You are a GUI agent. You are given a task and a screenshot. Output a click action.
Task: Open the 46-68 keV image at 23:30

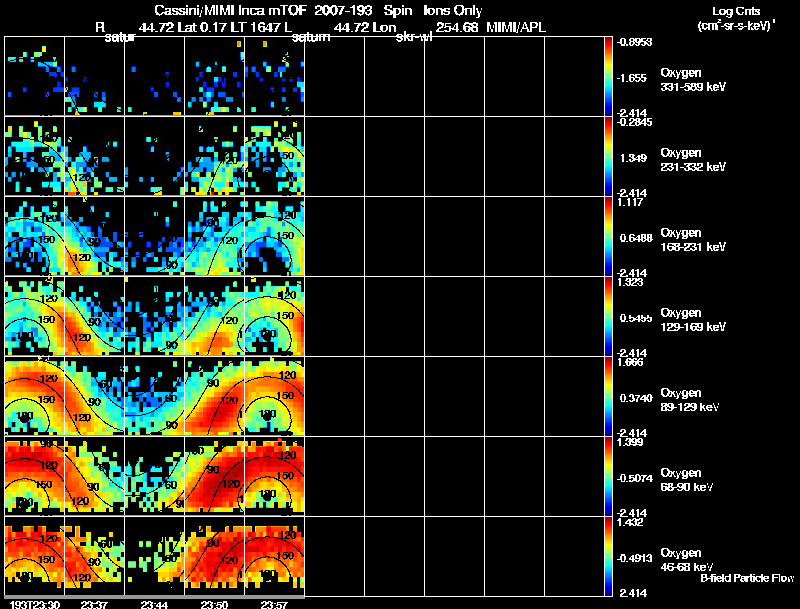click(x=34, y=556)
